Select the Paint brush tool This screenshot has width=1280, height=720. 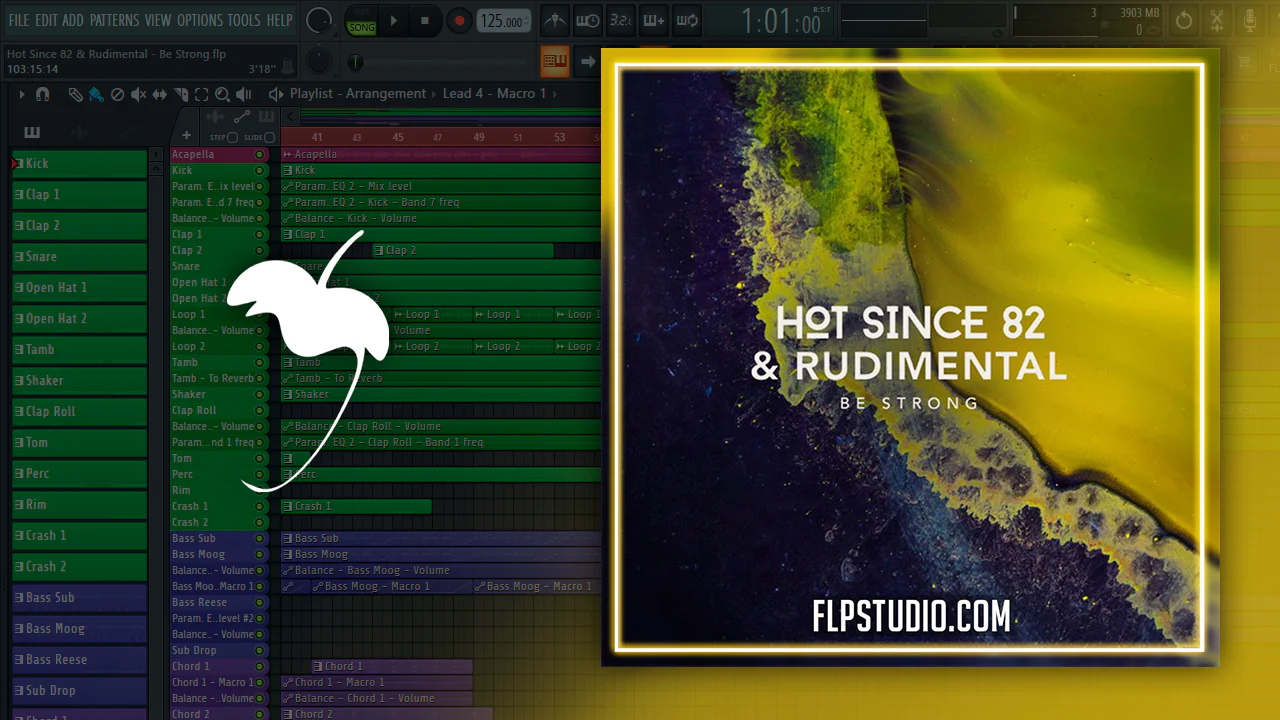[96, 94]
